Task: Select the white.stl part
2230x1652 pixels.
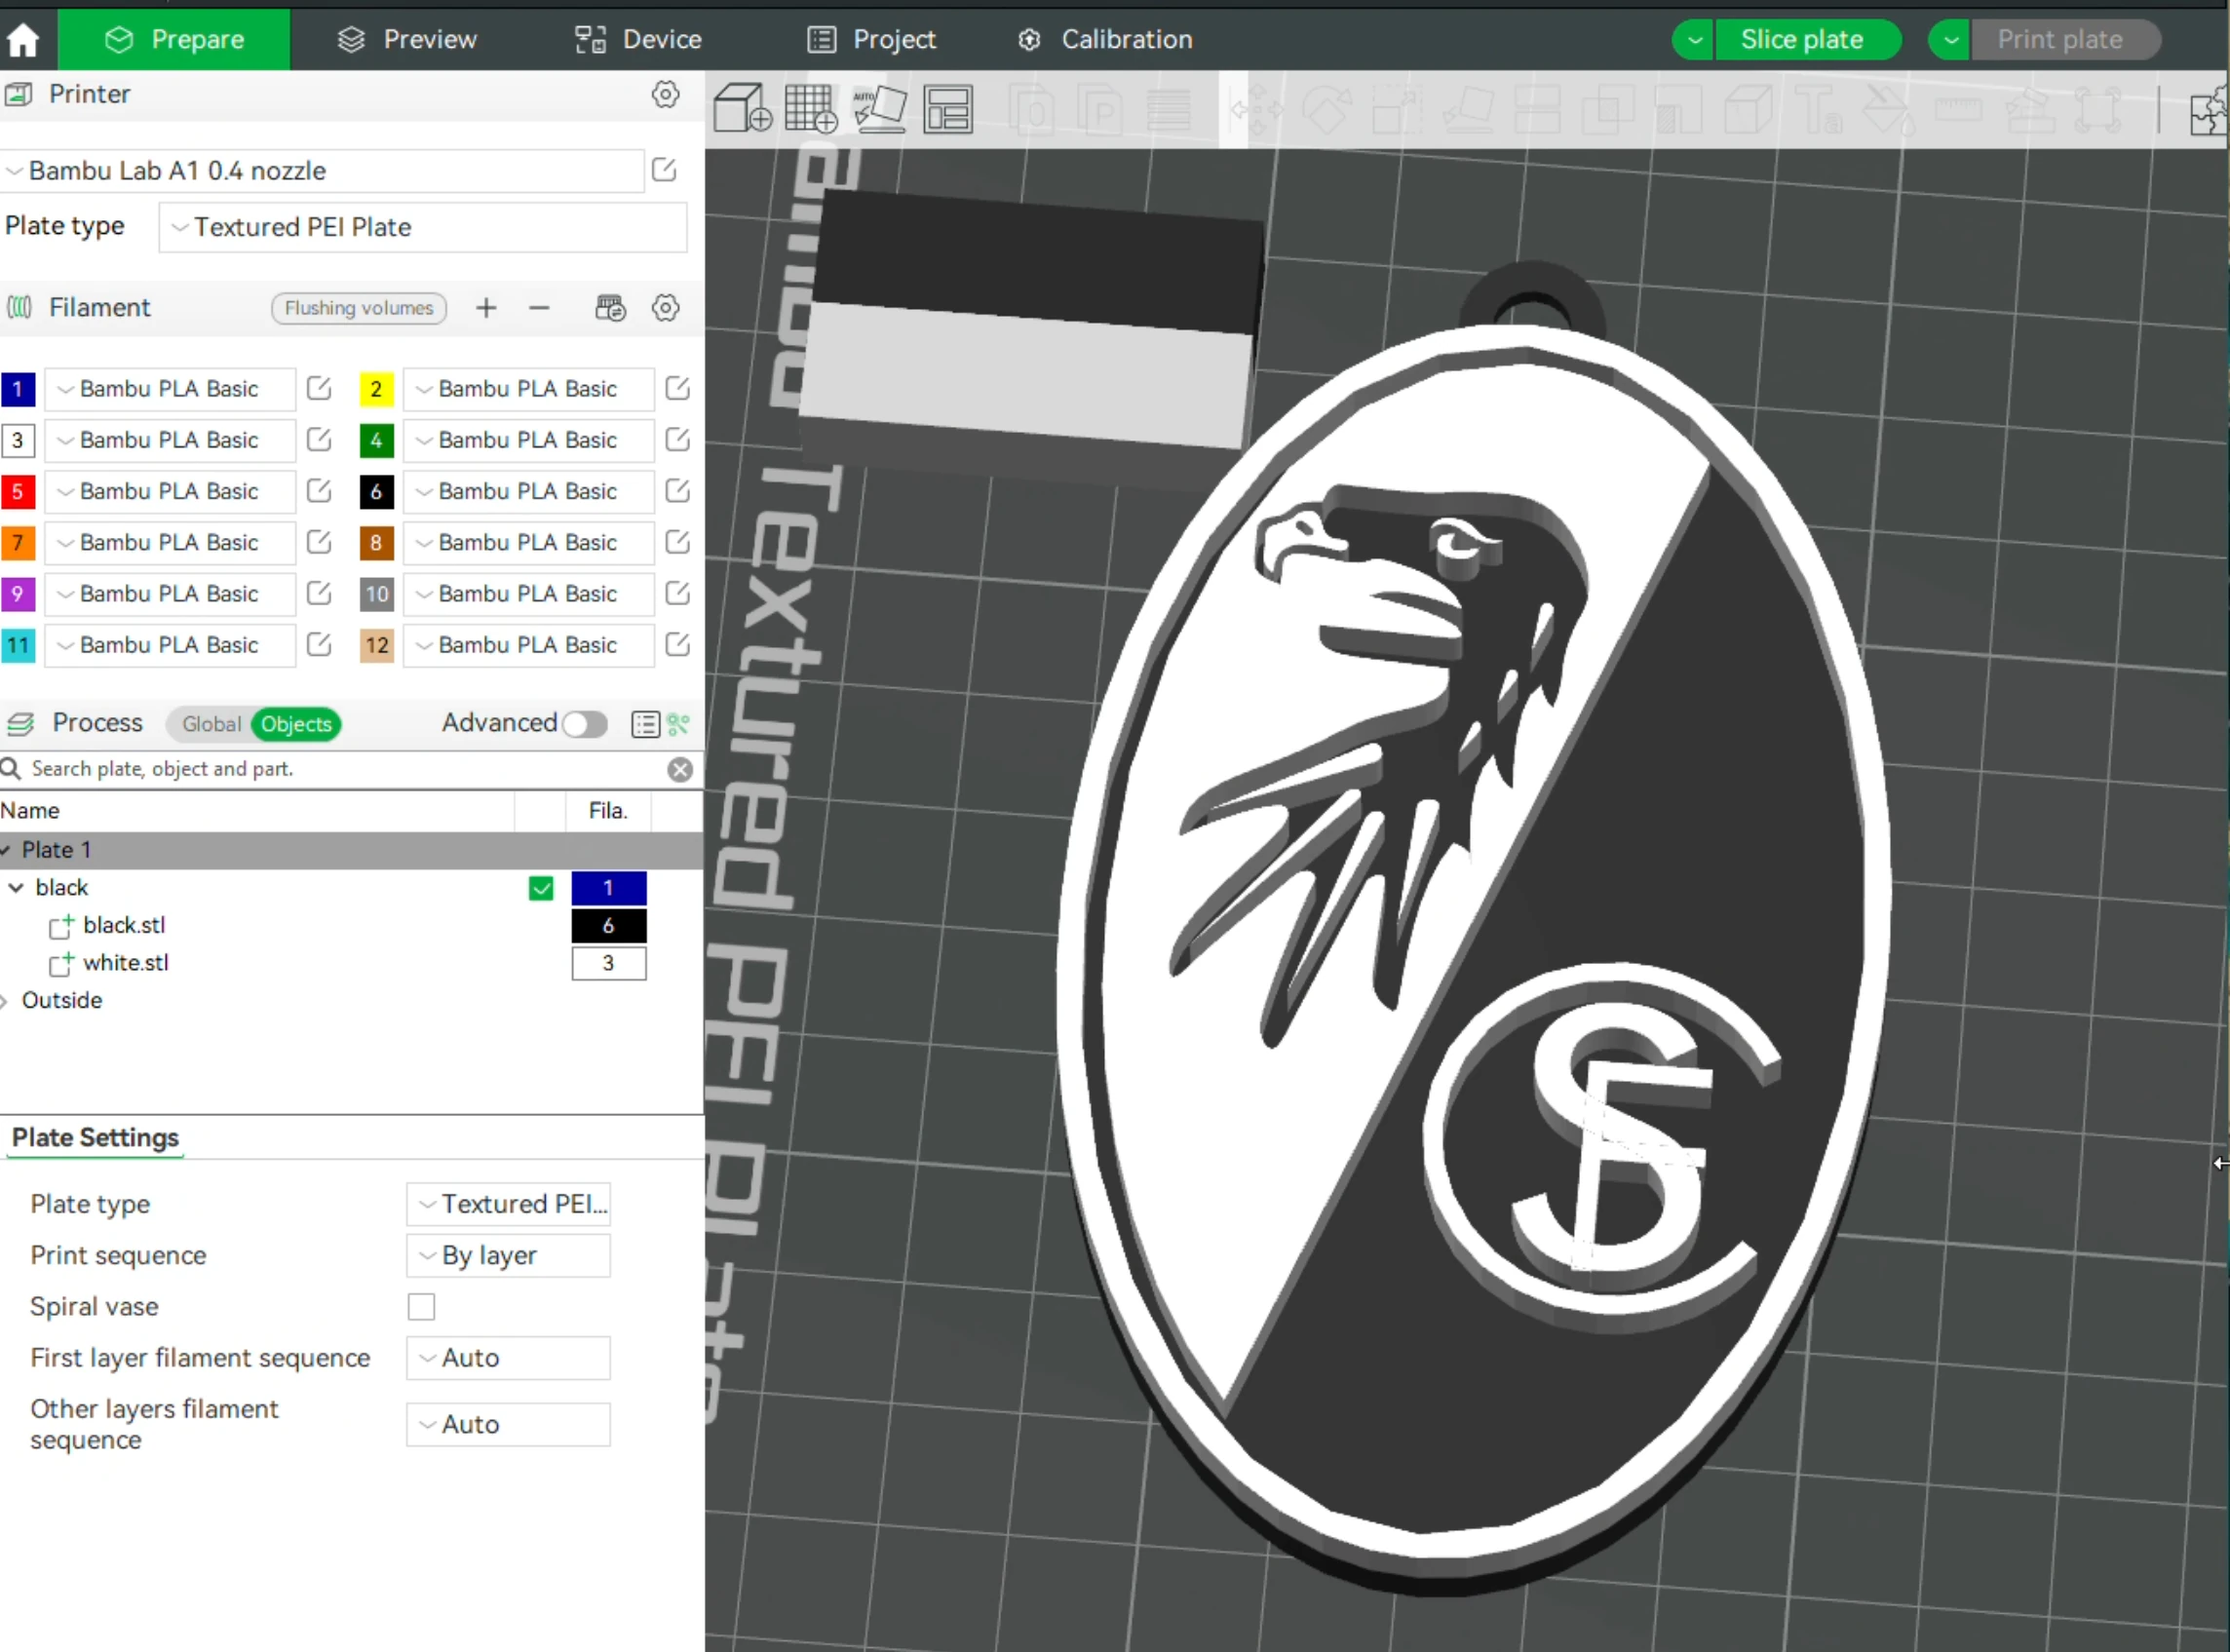Action: coord(126,963)
